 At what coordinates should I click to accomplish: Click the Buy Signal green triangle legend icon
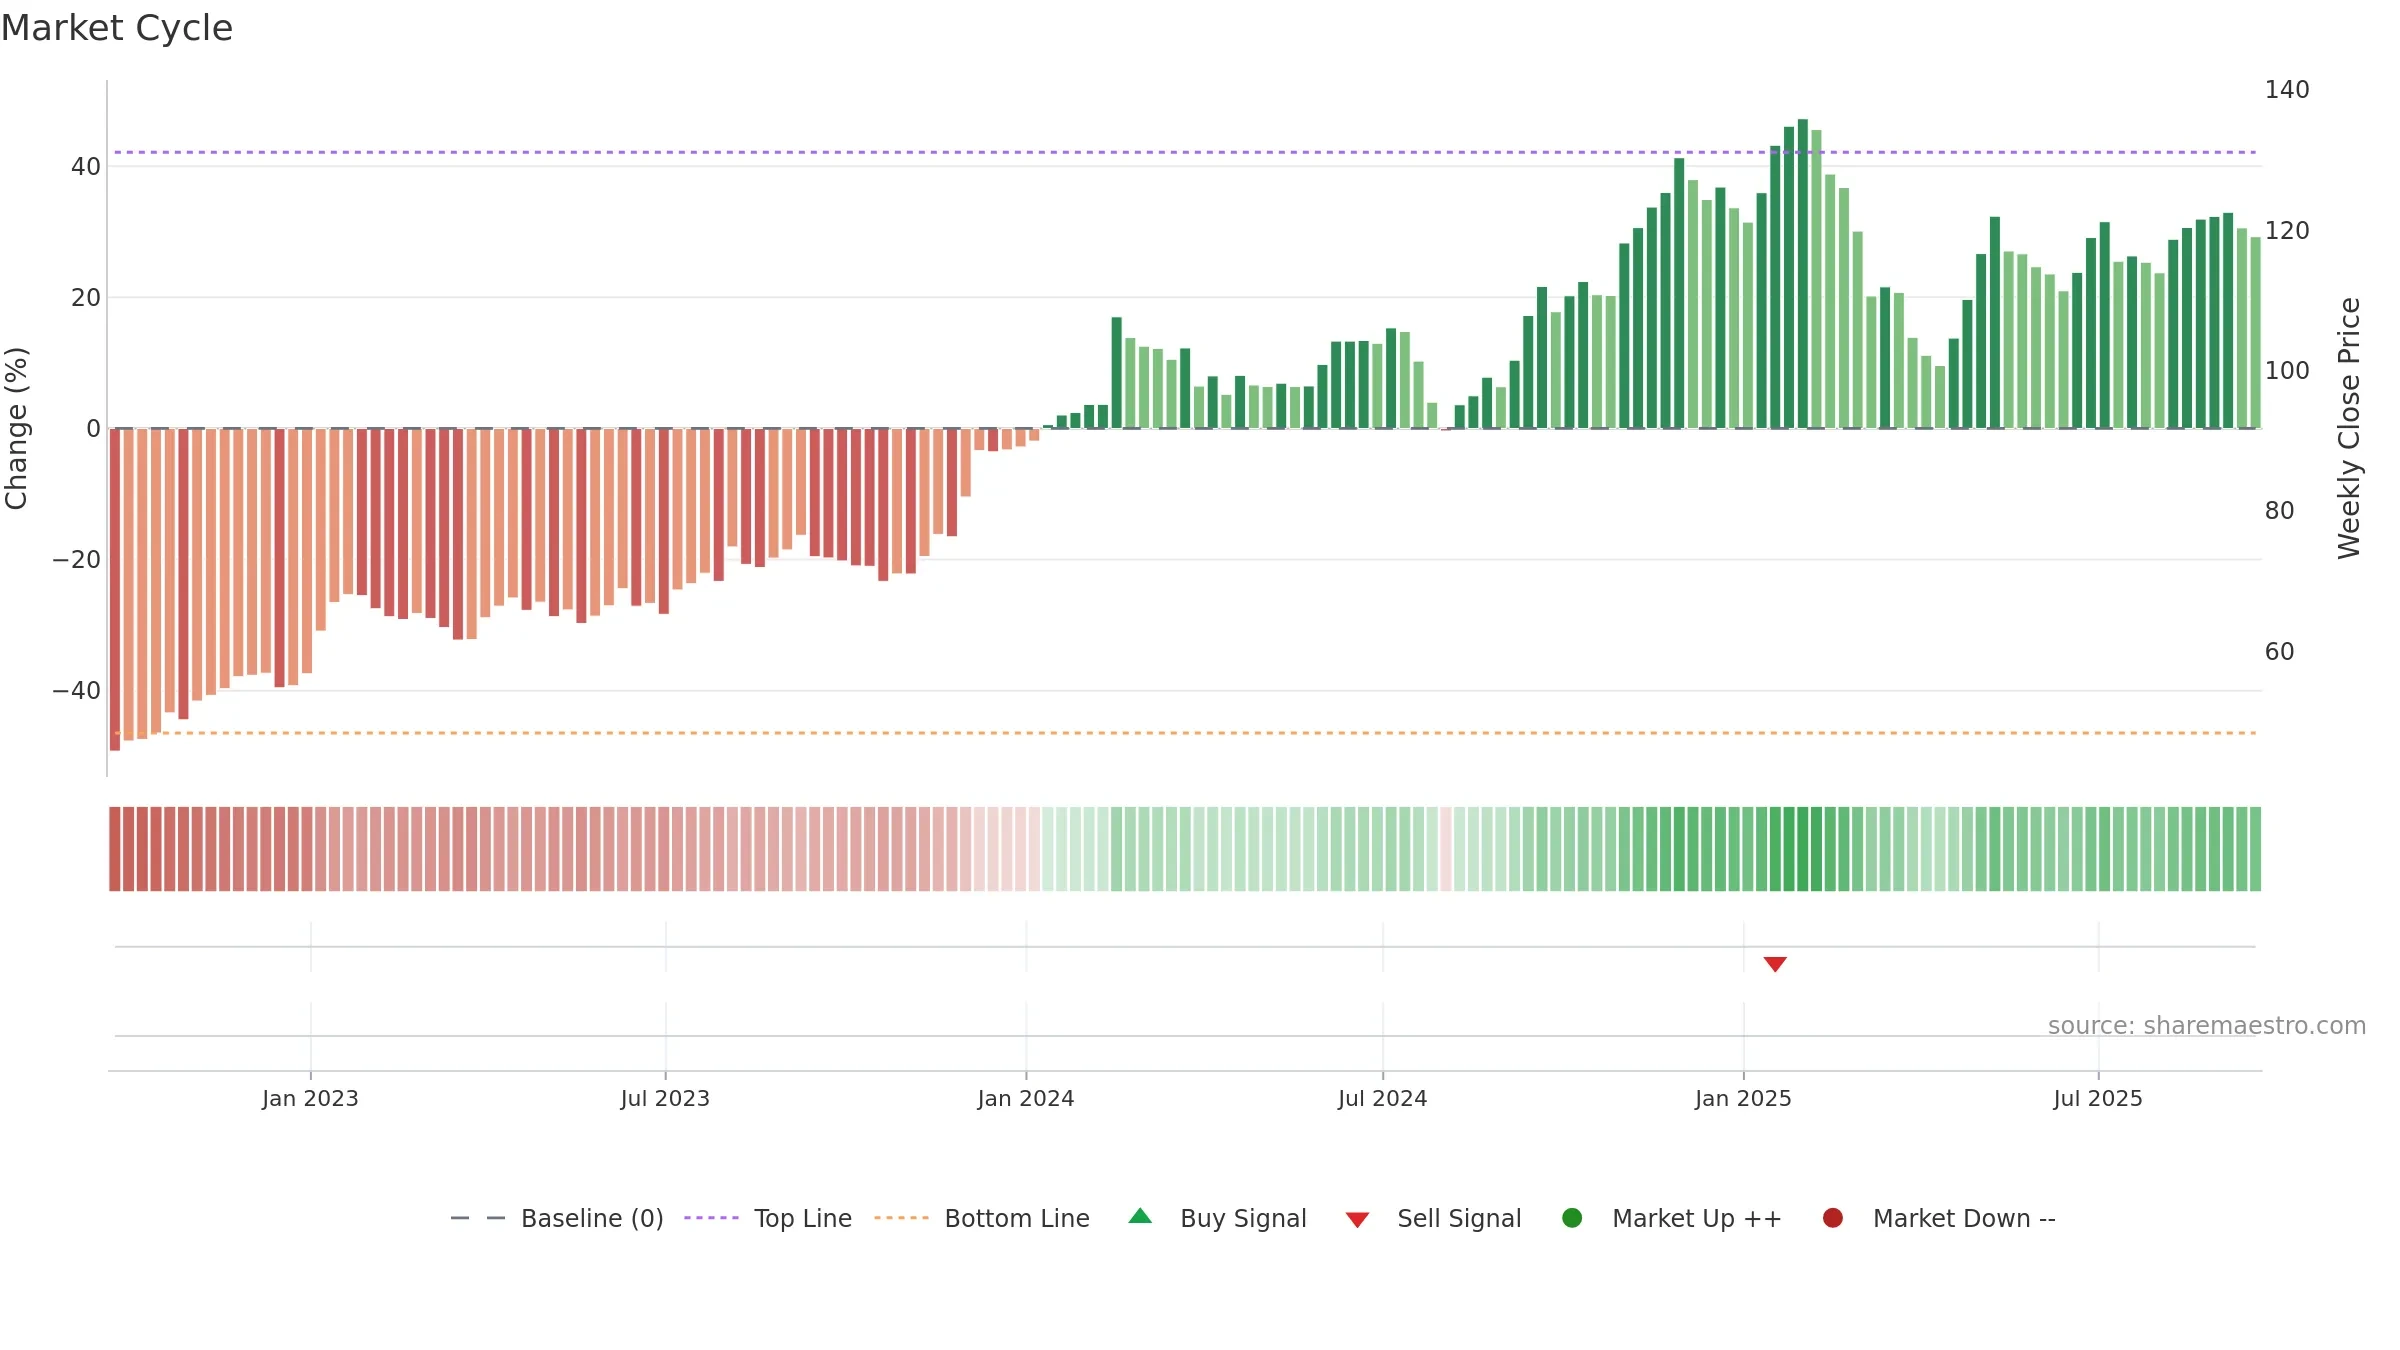[x=1140, y=1217]
